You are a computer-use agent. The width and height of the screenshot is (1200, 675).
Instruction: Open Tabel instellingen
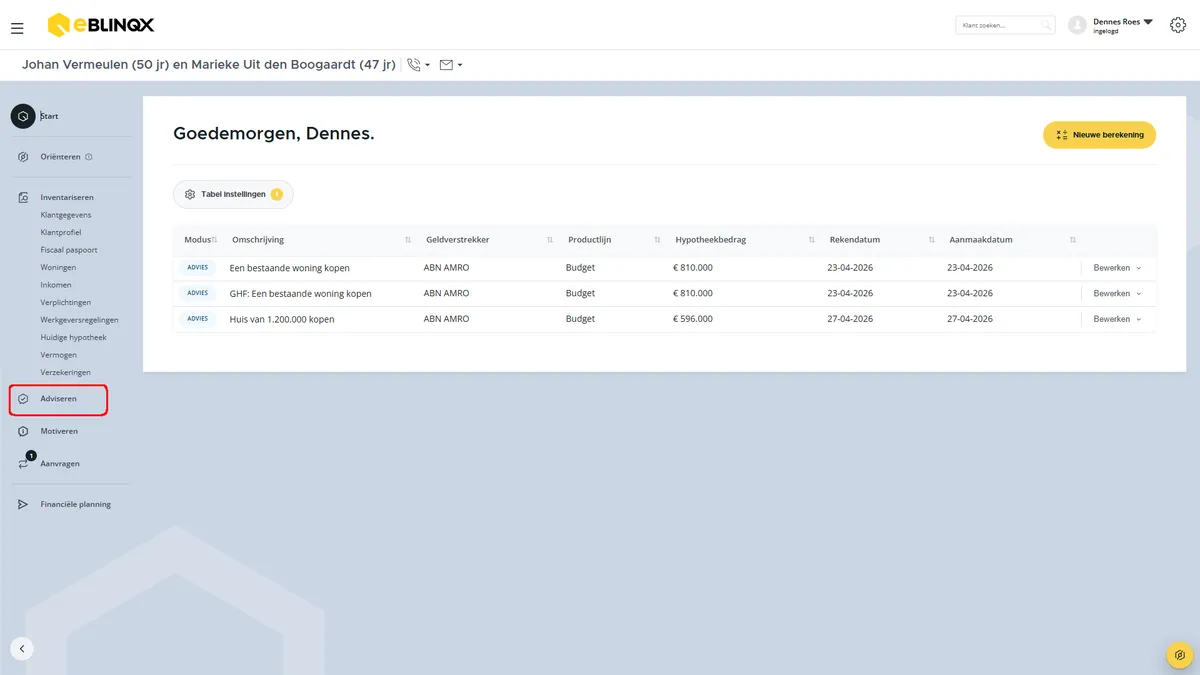[x=233, y=194]
